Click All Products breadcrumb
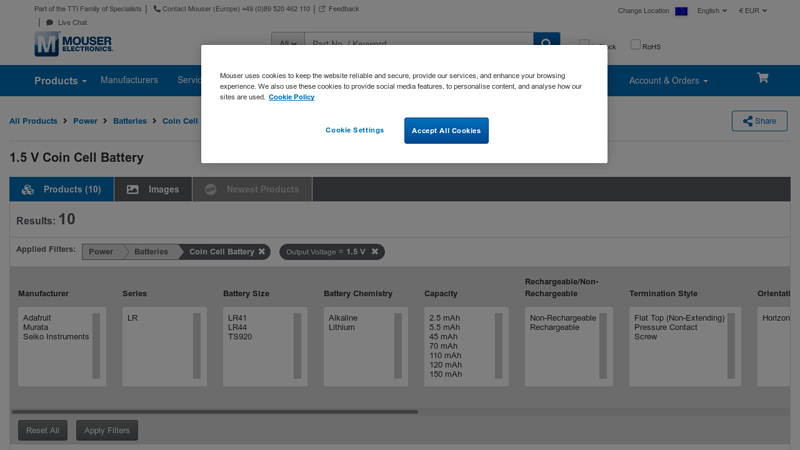This screenshot has height=450, width=800. pos(33,121)
